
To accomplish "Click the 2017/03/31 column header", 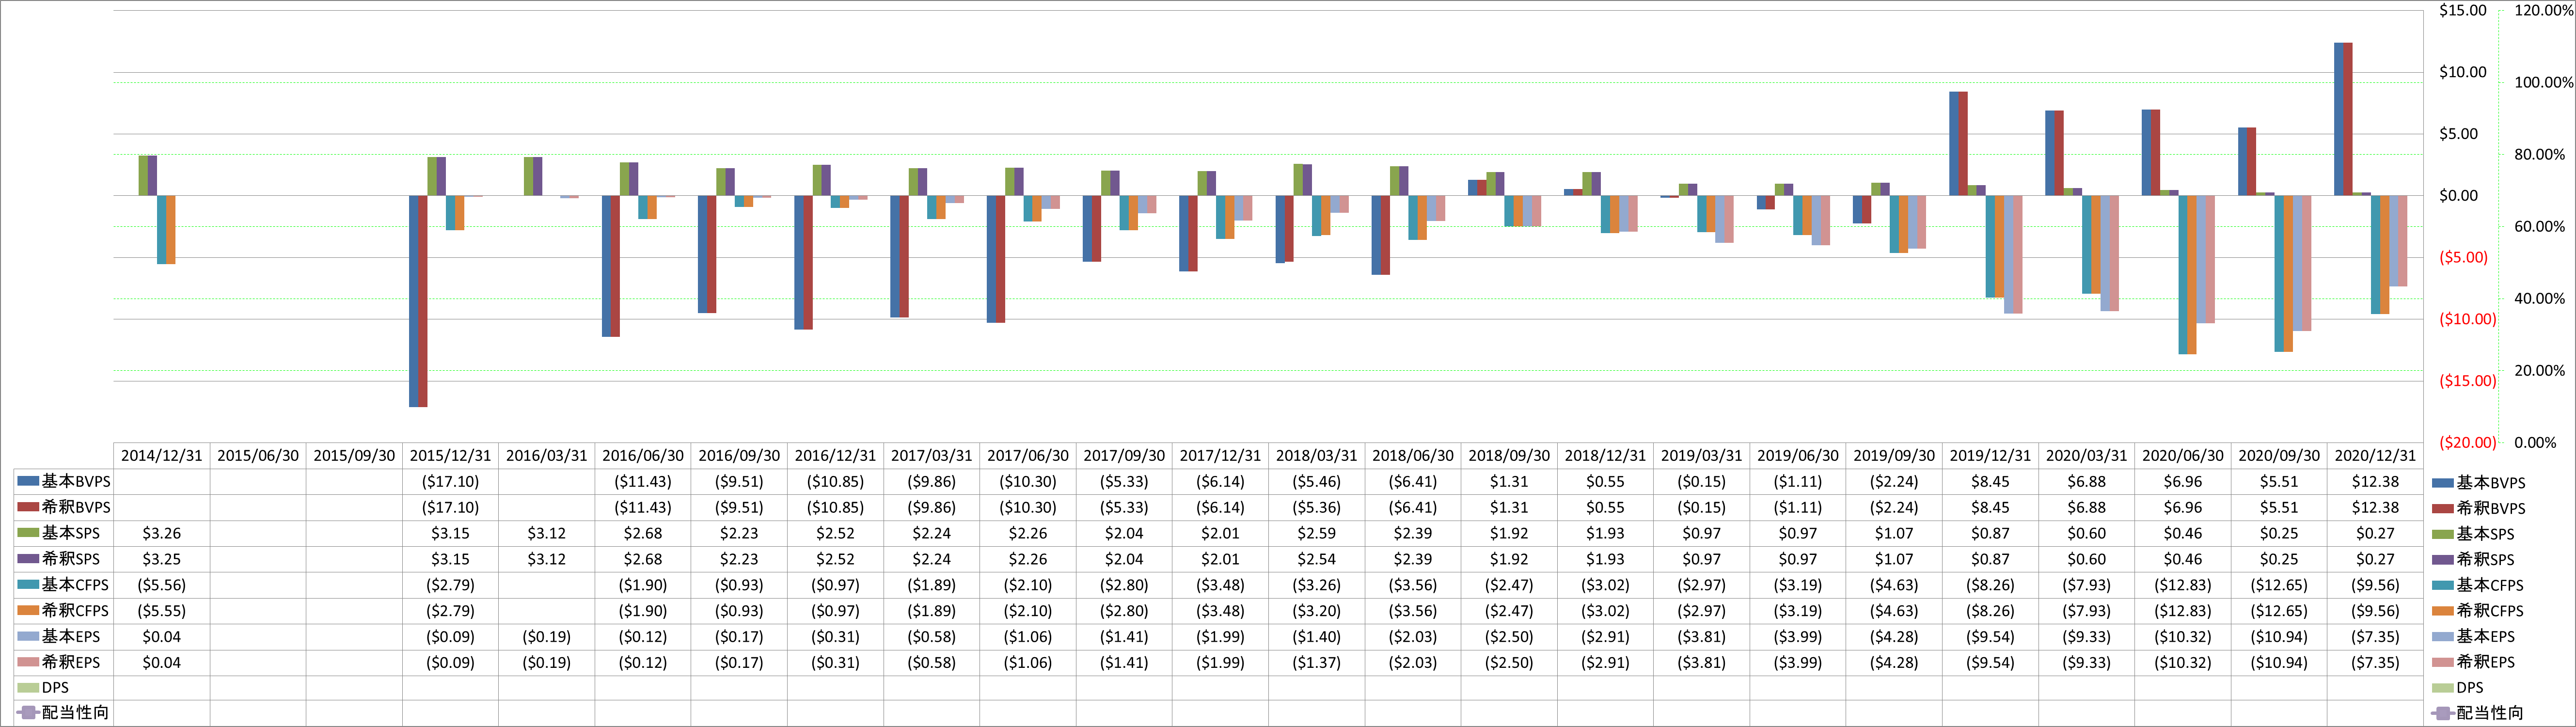I will coord(932,455).
